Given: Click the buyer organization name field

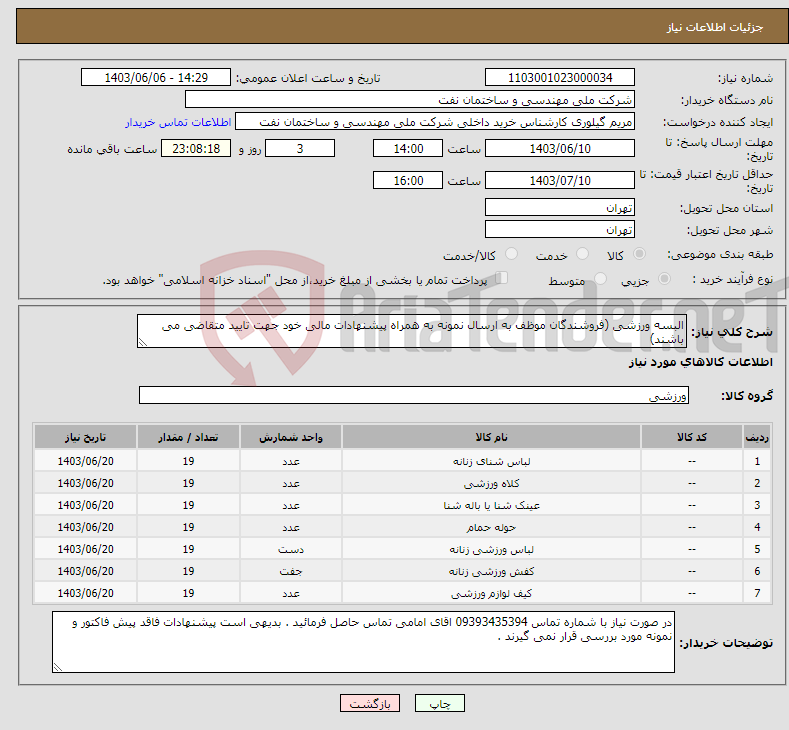Looking at the screenshot, I should click(x=410, y=100).
